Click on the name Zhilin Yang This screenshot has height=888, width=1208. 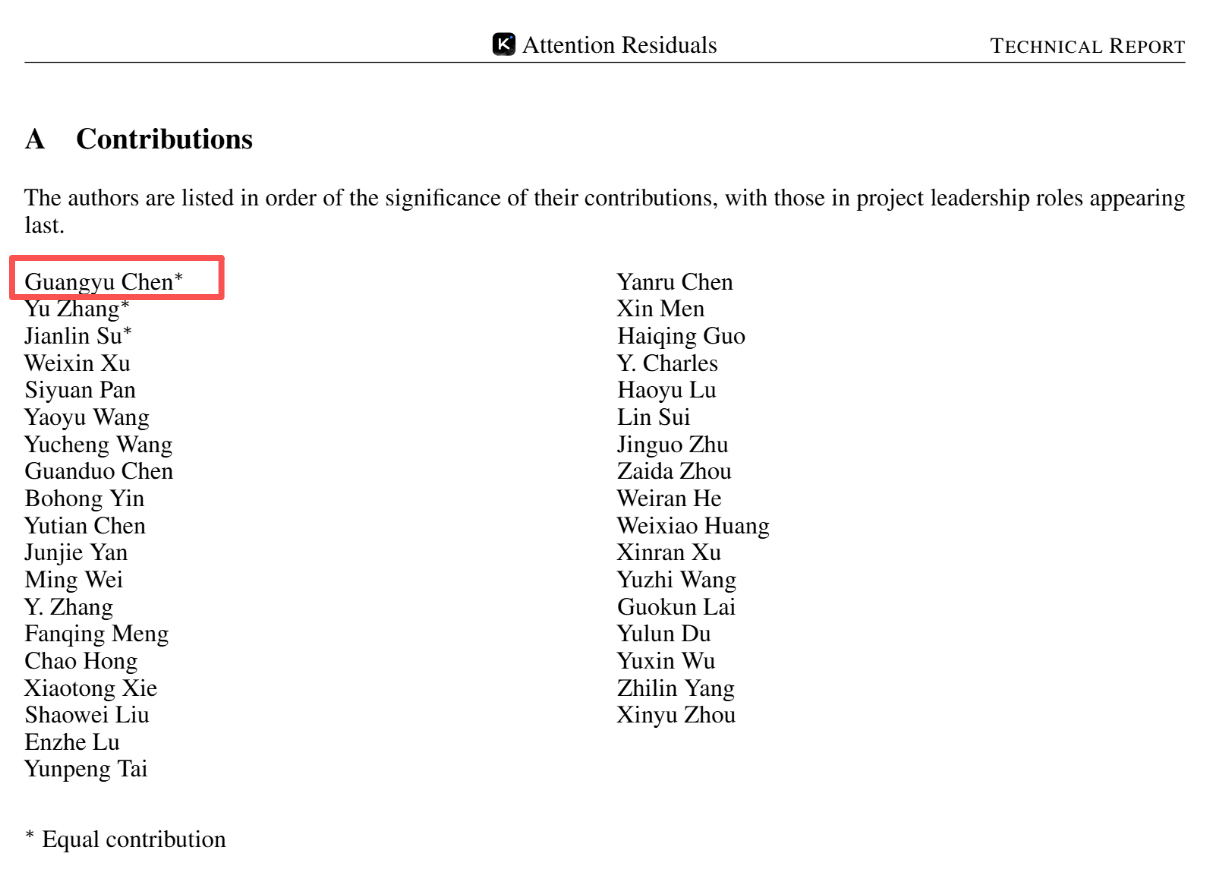point(676,688)
